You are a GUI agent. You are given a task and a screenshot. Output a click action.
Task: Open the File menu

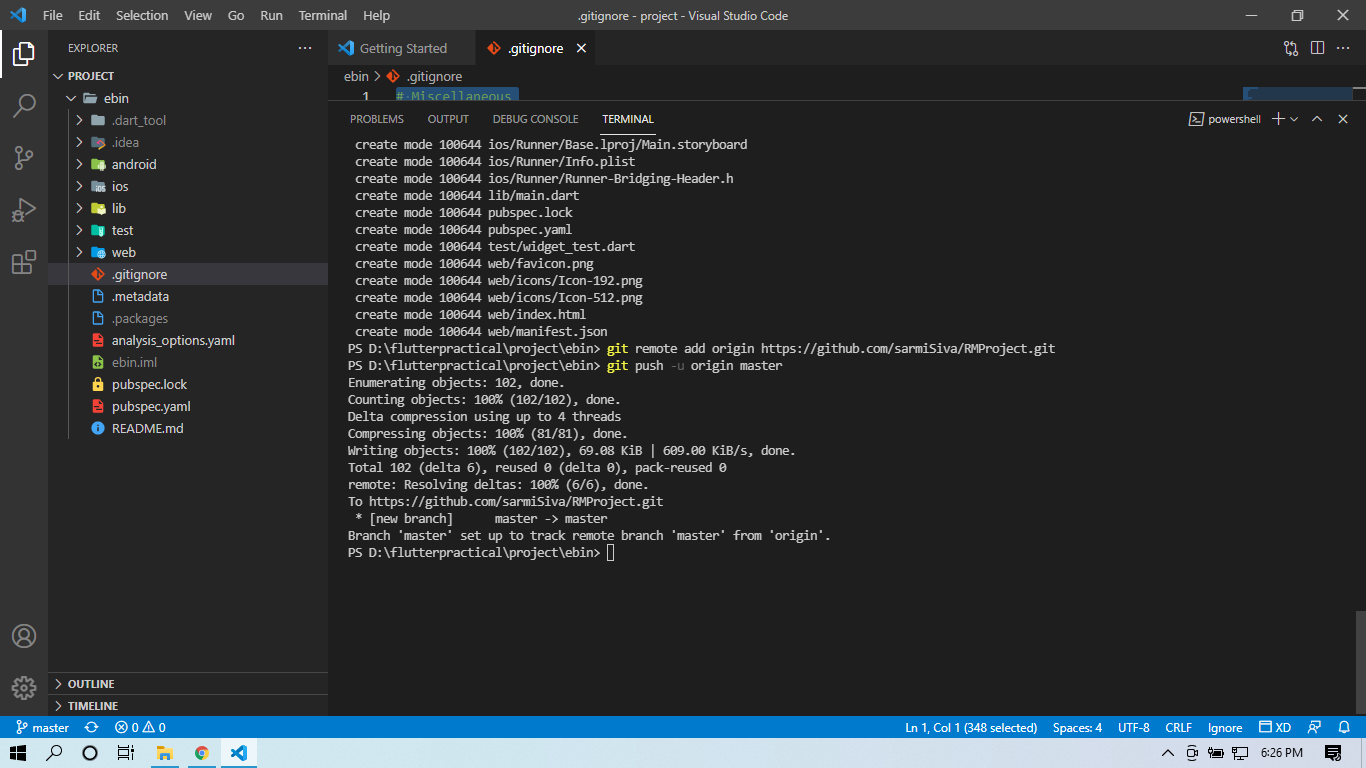tap(53, 15)
